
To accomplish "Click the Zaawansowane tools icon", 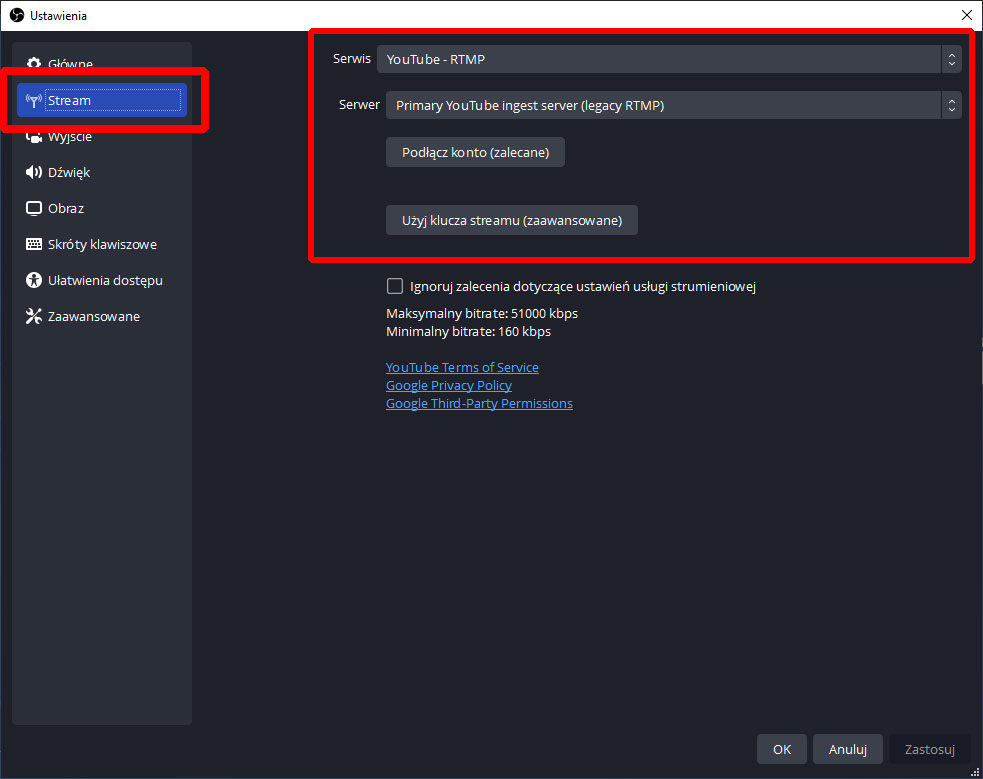I will tap(33, 317).
